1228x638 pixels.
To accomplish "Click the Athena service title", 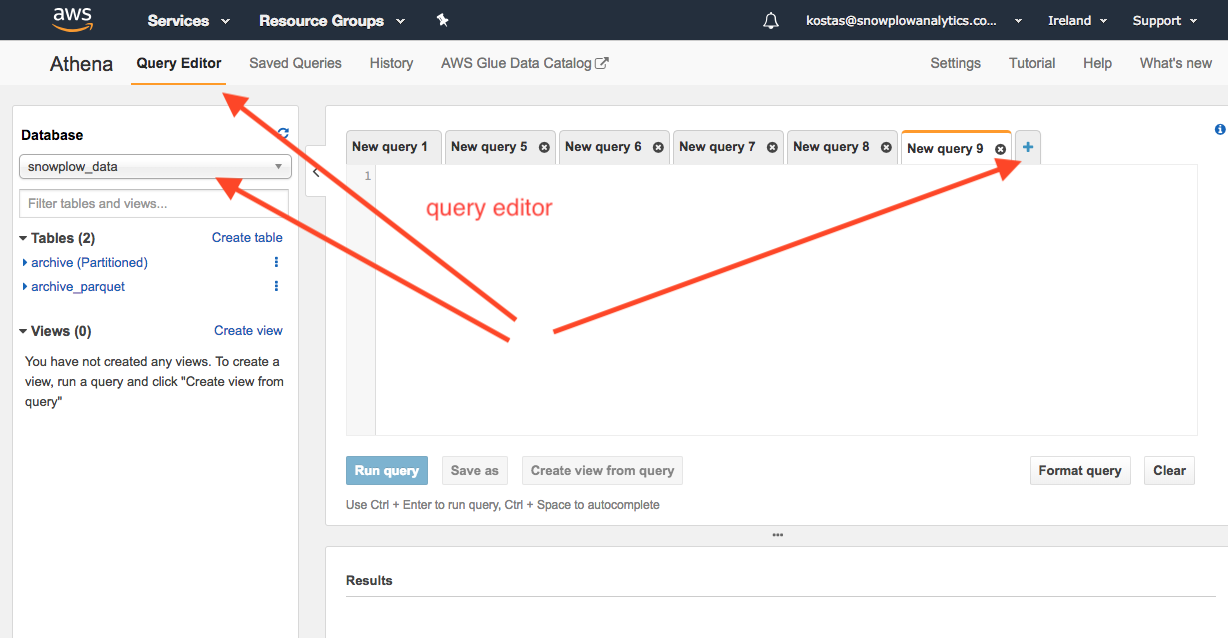I will 81,64.
